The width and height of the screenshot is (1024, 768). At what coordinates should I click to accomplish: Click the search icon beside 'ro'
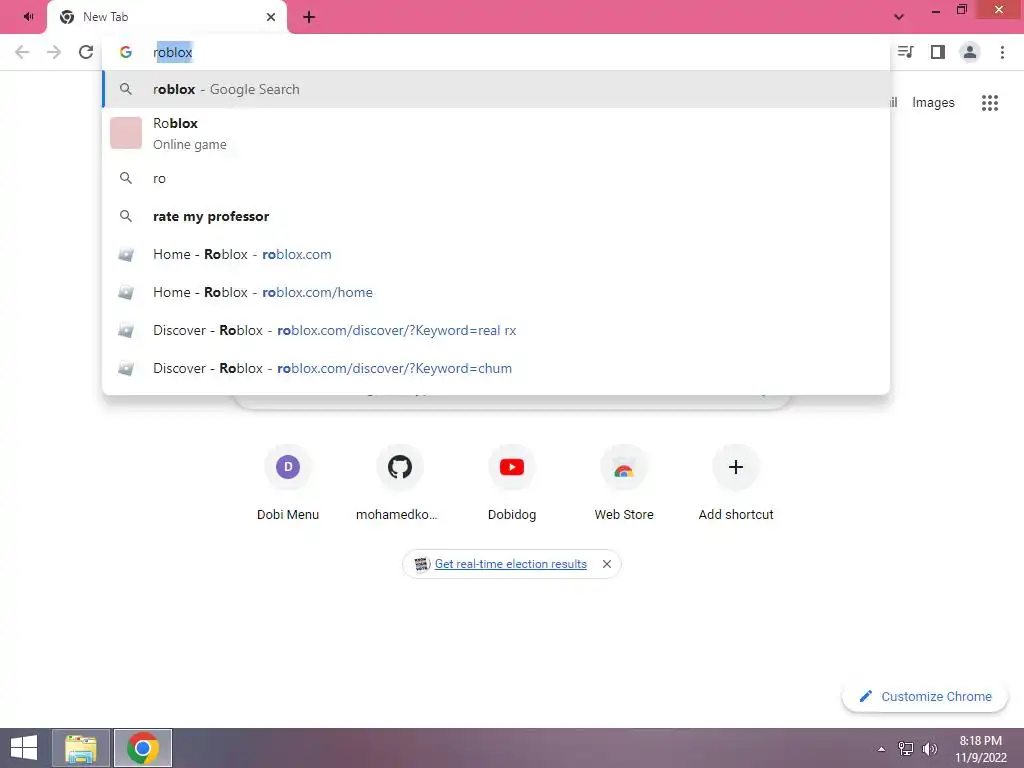tap(125, 178)
